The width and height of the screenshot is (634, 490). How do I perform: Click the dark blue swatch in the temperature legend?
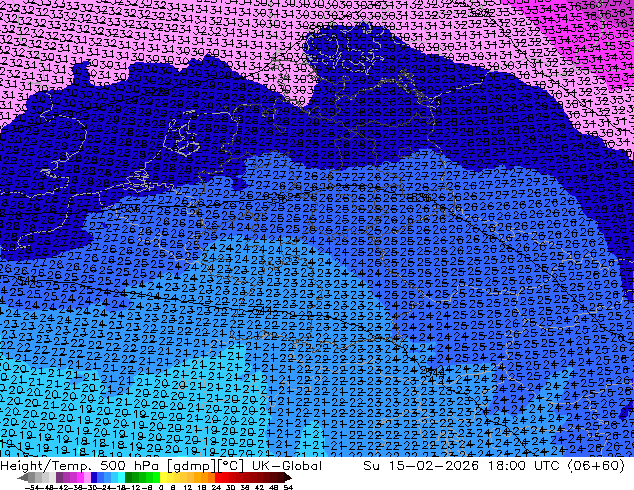(x=94, y=478)
